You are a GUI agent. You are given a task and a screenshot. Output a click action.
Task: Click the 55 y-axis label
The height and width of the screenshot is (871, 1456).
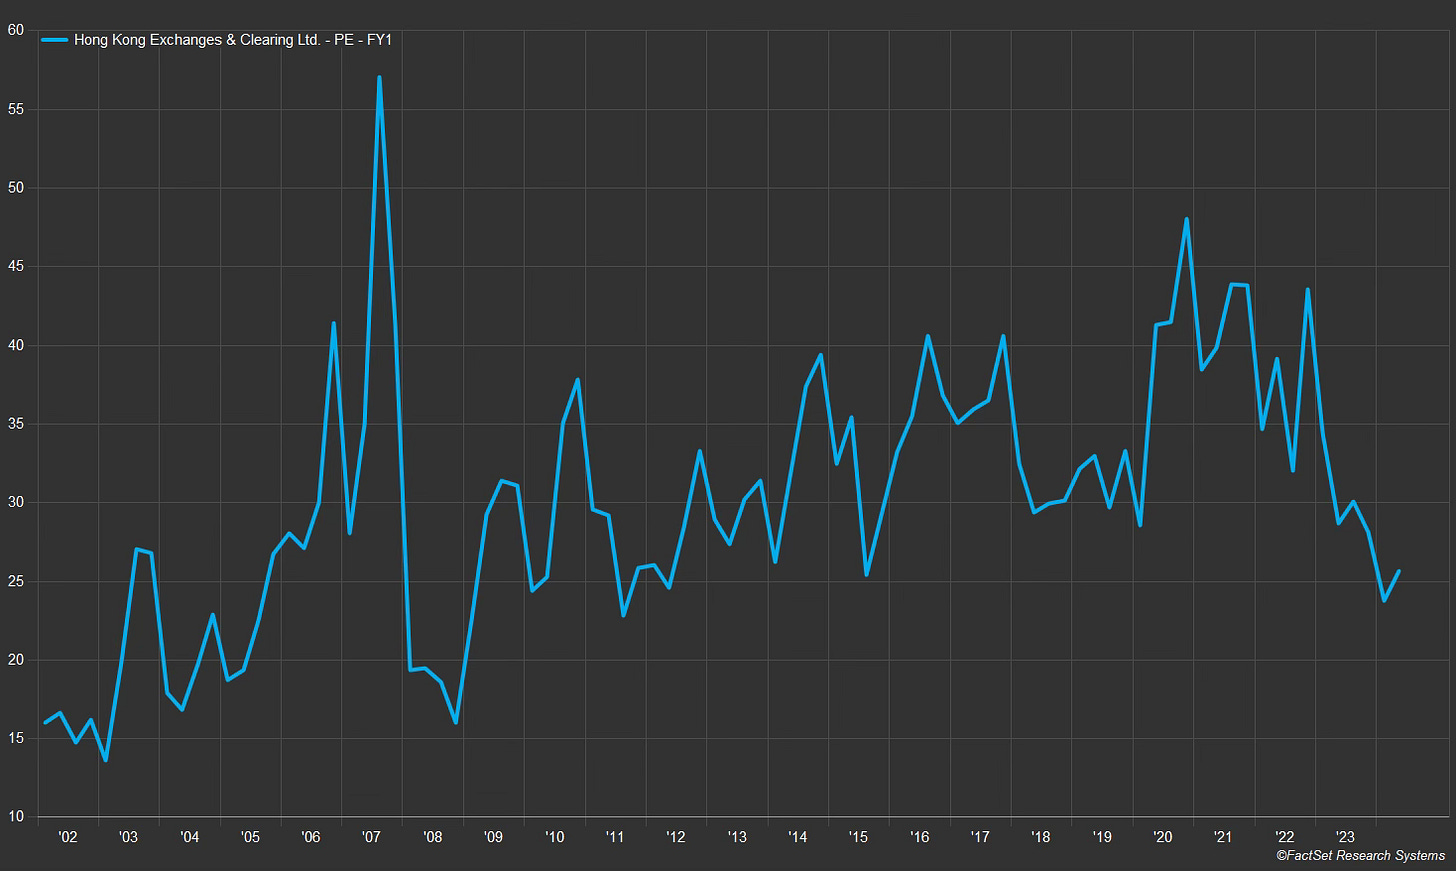point(16,109)
